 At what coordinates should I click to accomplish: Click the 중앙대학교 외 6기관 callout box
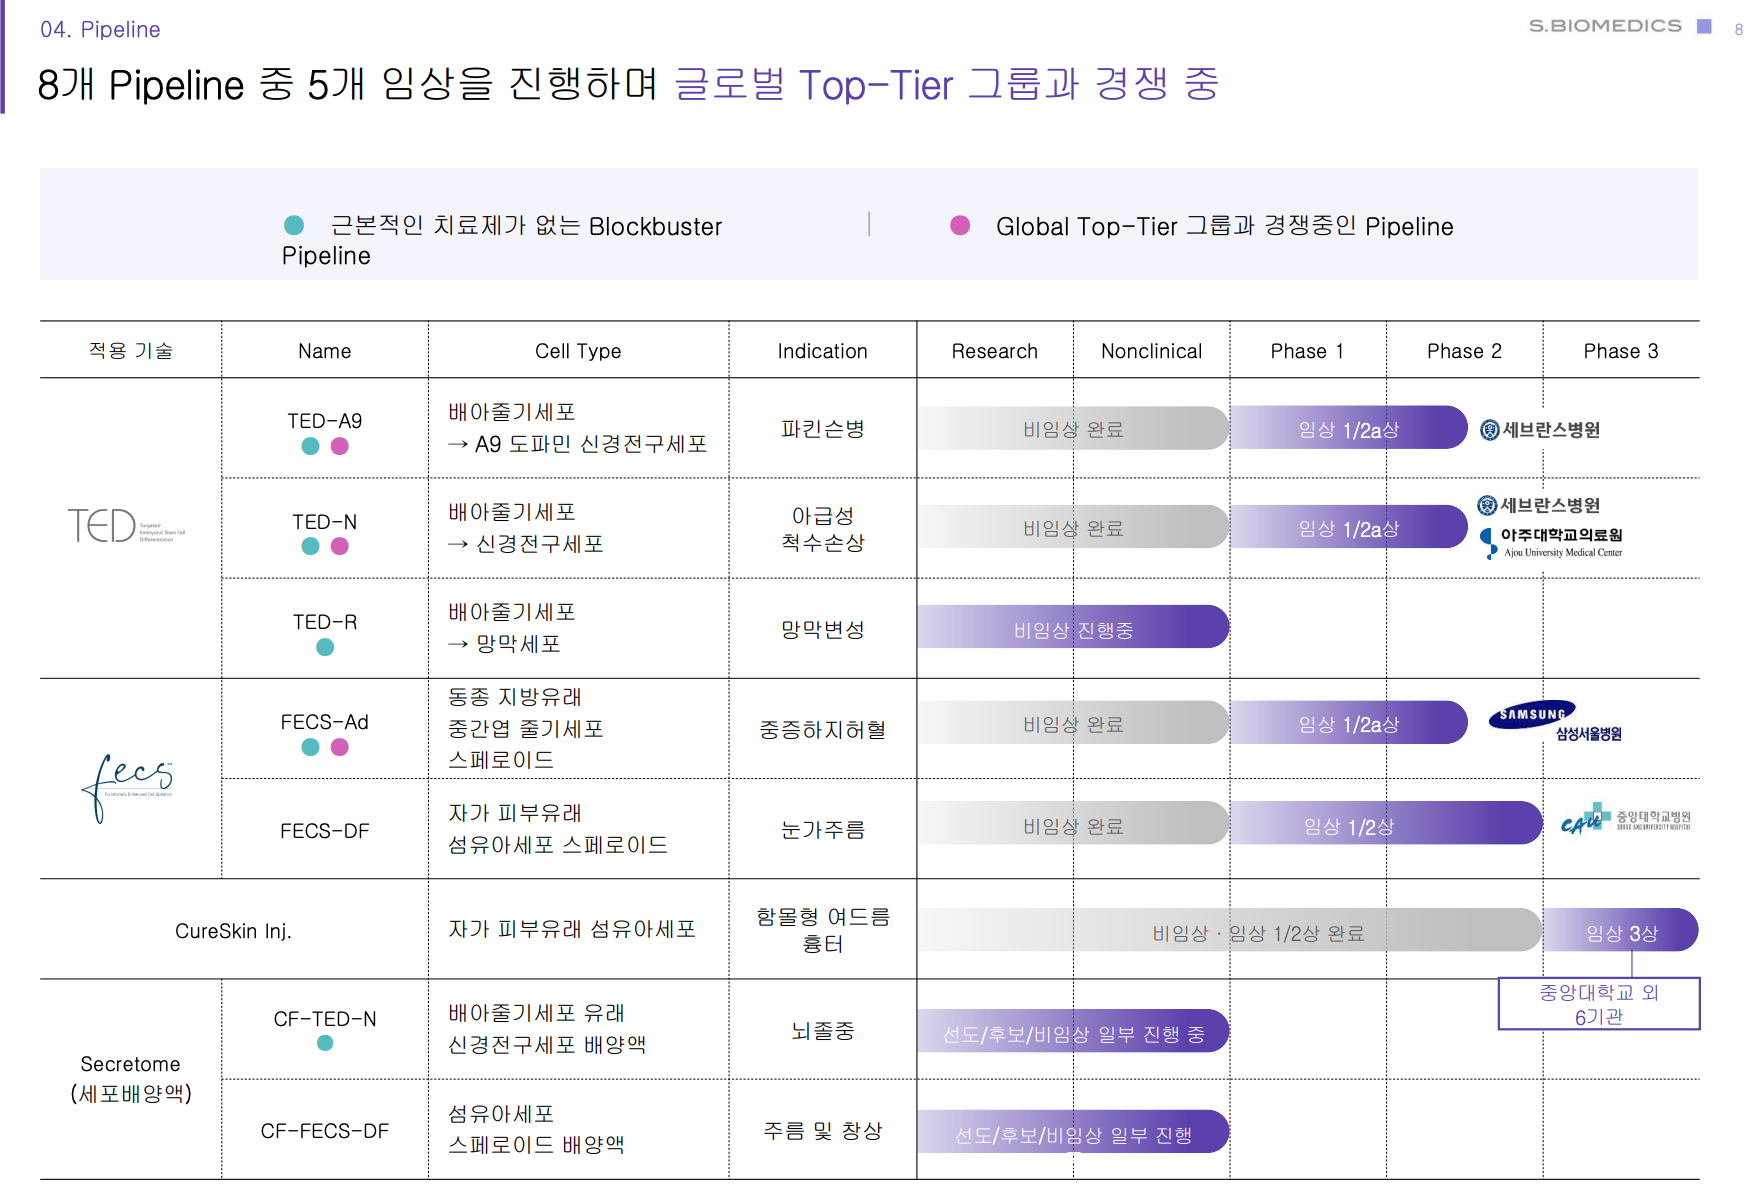click(x=1599, y=1004)
